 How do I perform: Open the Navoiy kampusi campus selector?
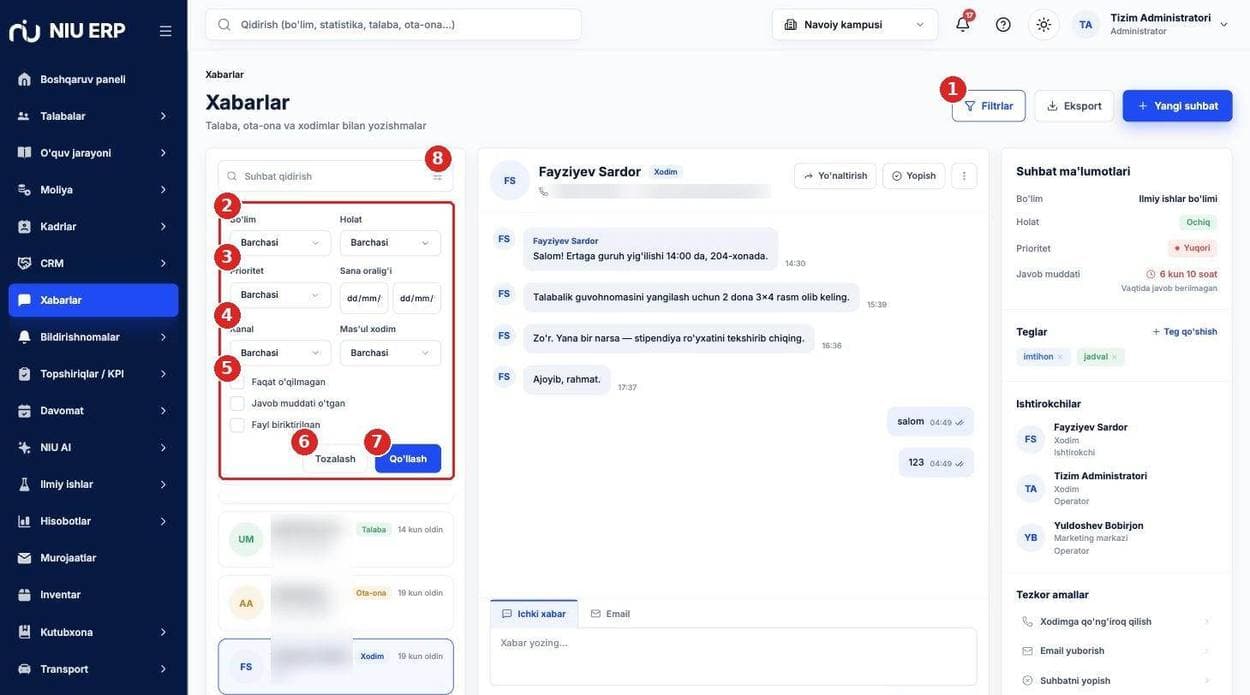(855, 25)
